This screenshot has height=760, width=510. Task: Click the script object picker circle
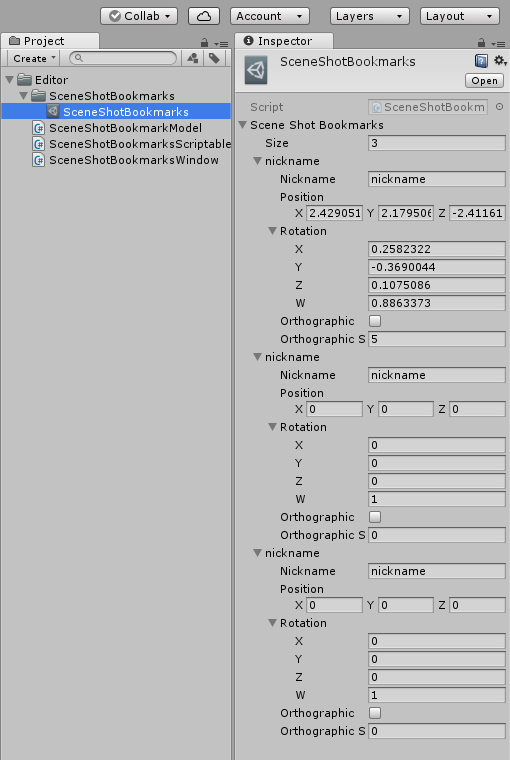pyautogui.click(x=499, y=107)
